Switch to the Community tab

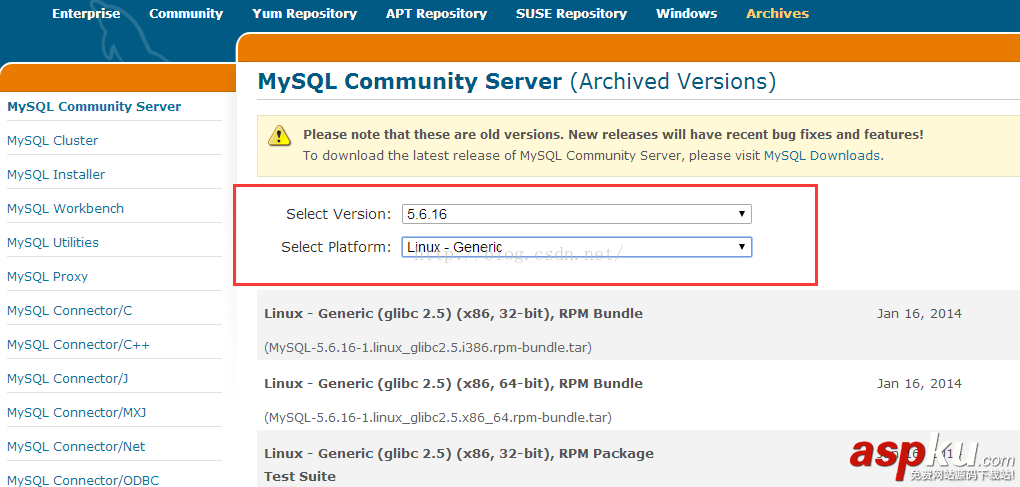click(x=186, y=14)
